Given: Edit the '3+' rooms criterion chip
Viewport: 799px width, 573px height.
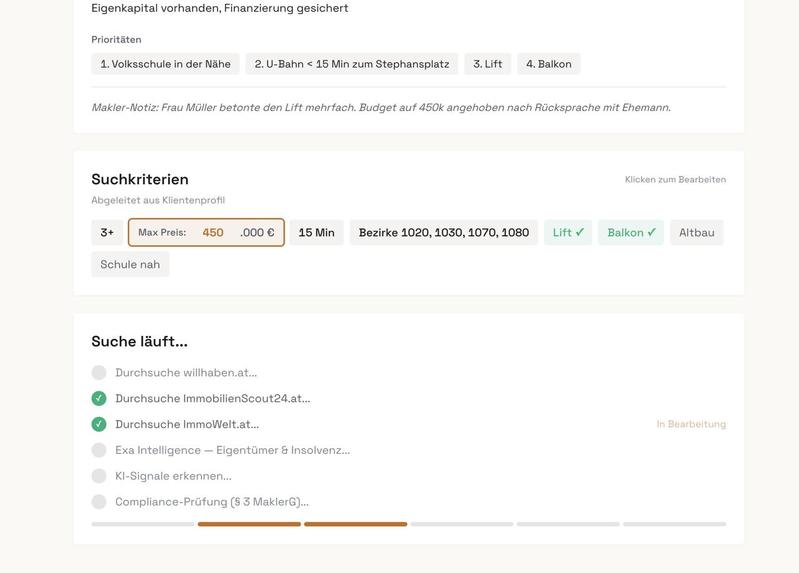Looking at the screenshot, I should coord(107,232).
